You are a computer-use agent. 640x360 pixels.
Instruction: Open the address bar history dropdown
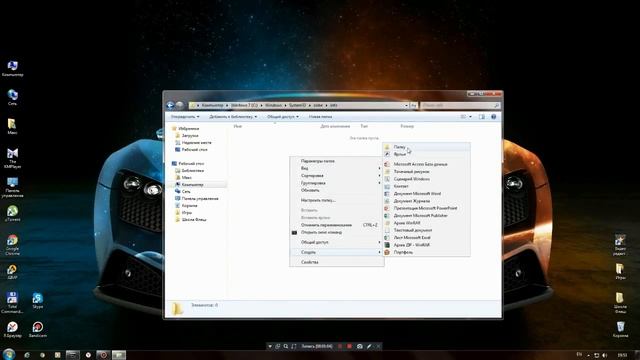[x=407, y=105]
